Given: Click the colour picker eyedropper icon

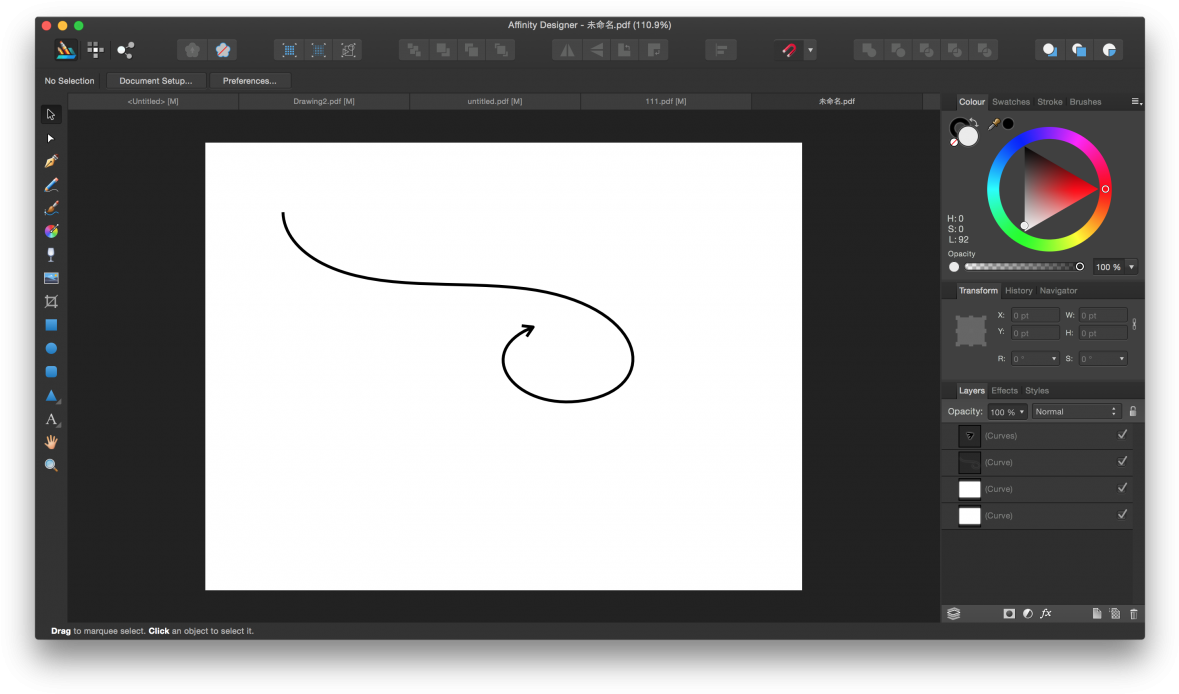Looking at the screenshot, I should [994, 124].
